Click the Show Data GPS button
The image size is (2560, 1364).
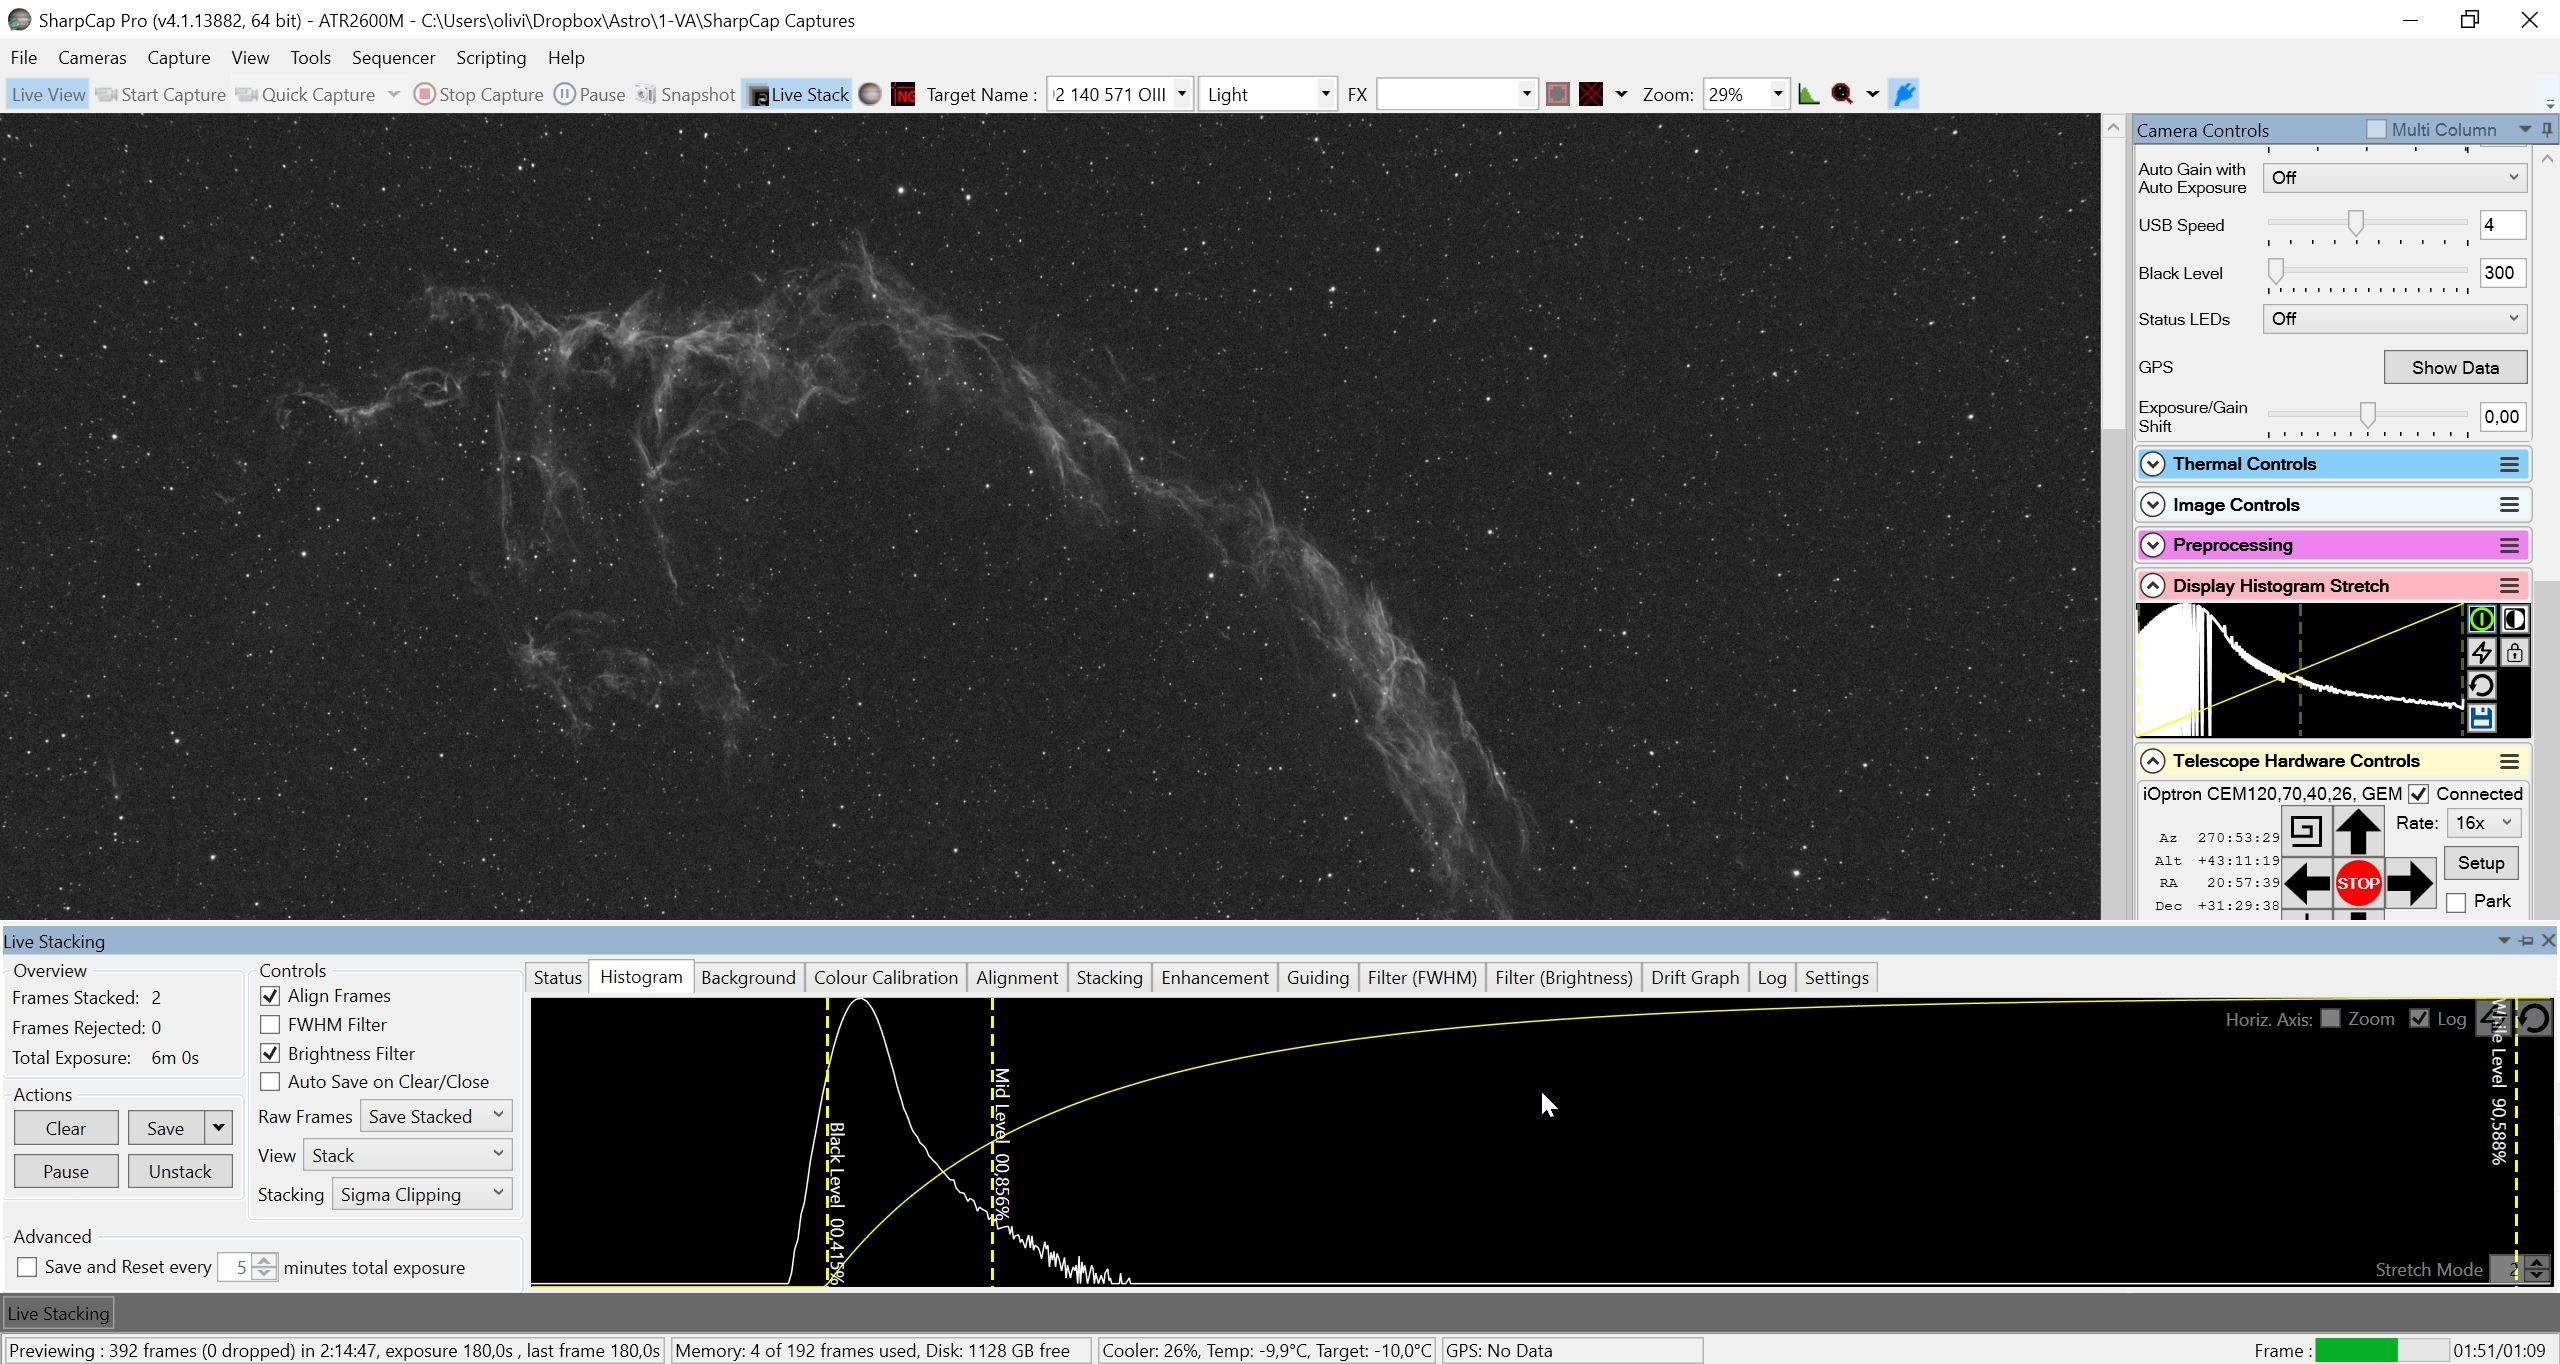tap(2455, 367)
